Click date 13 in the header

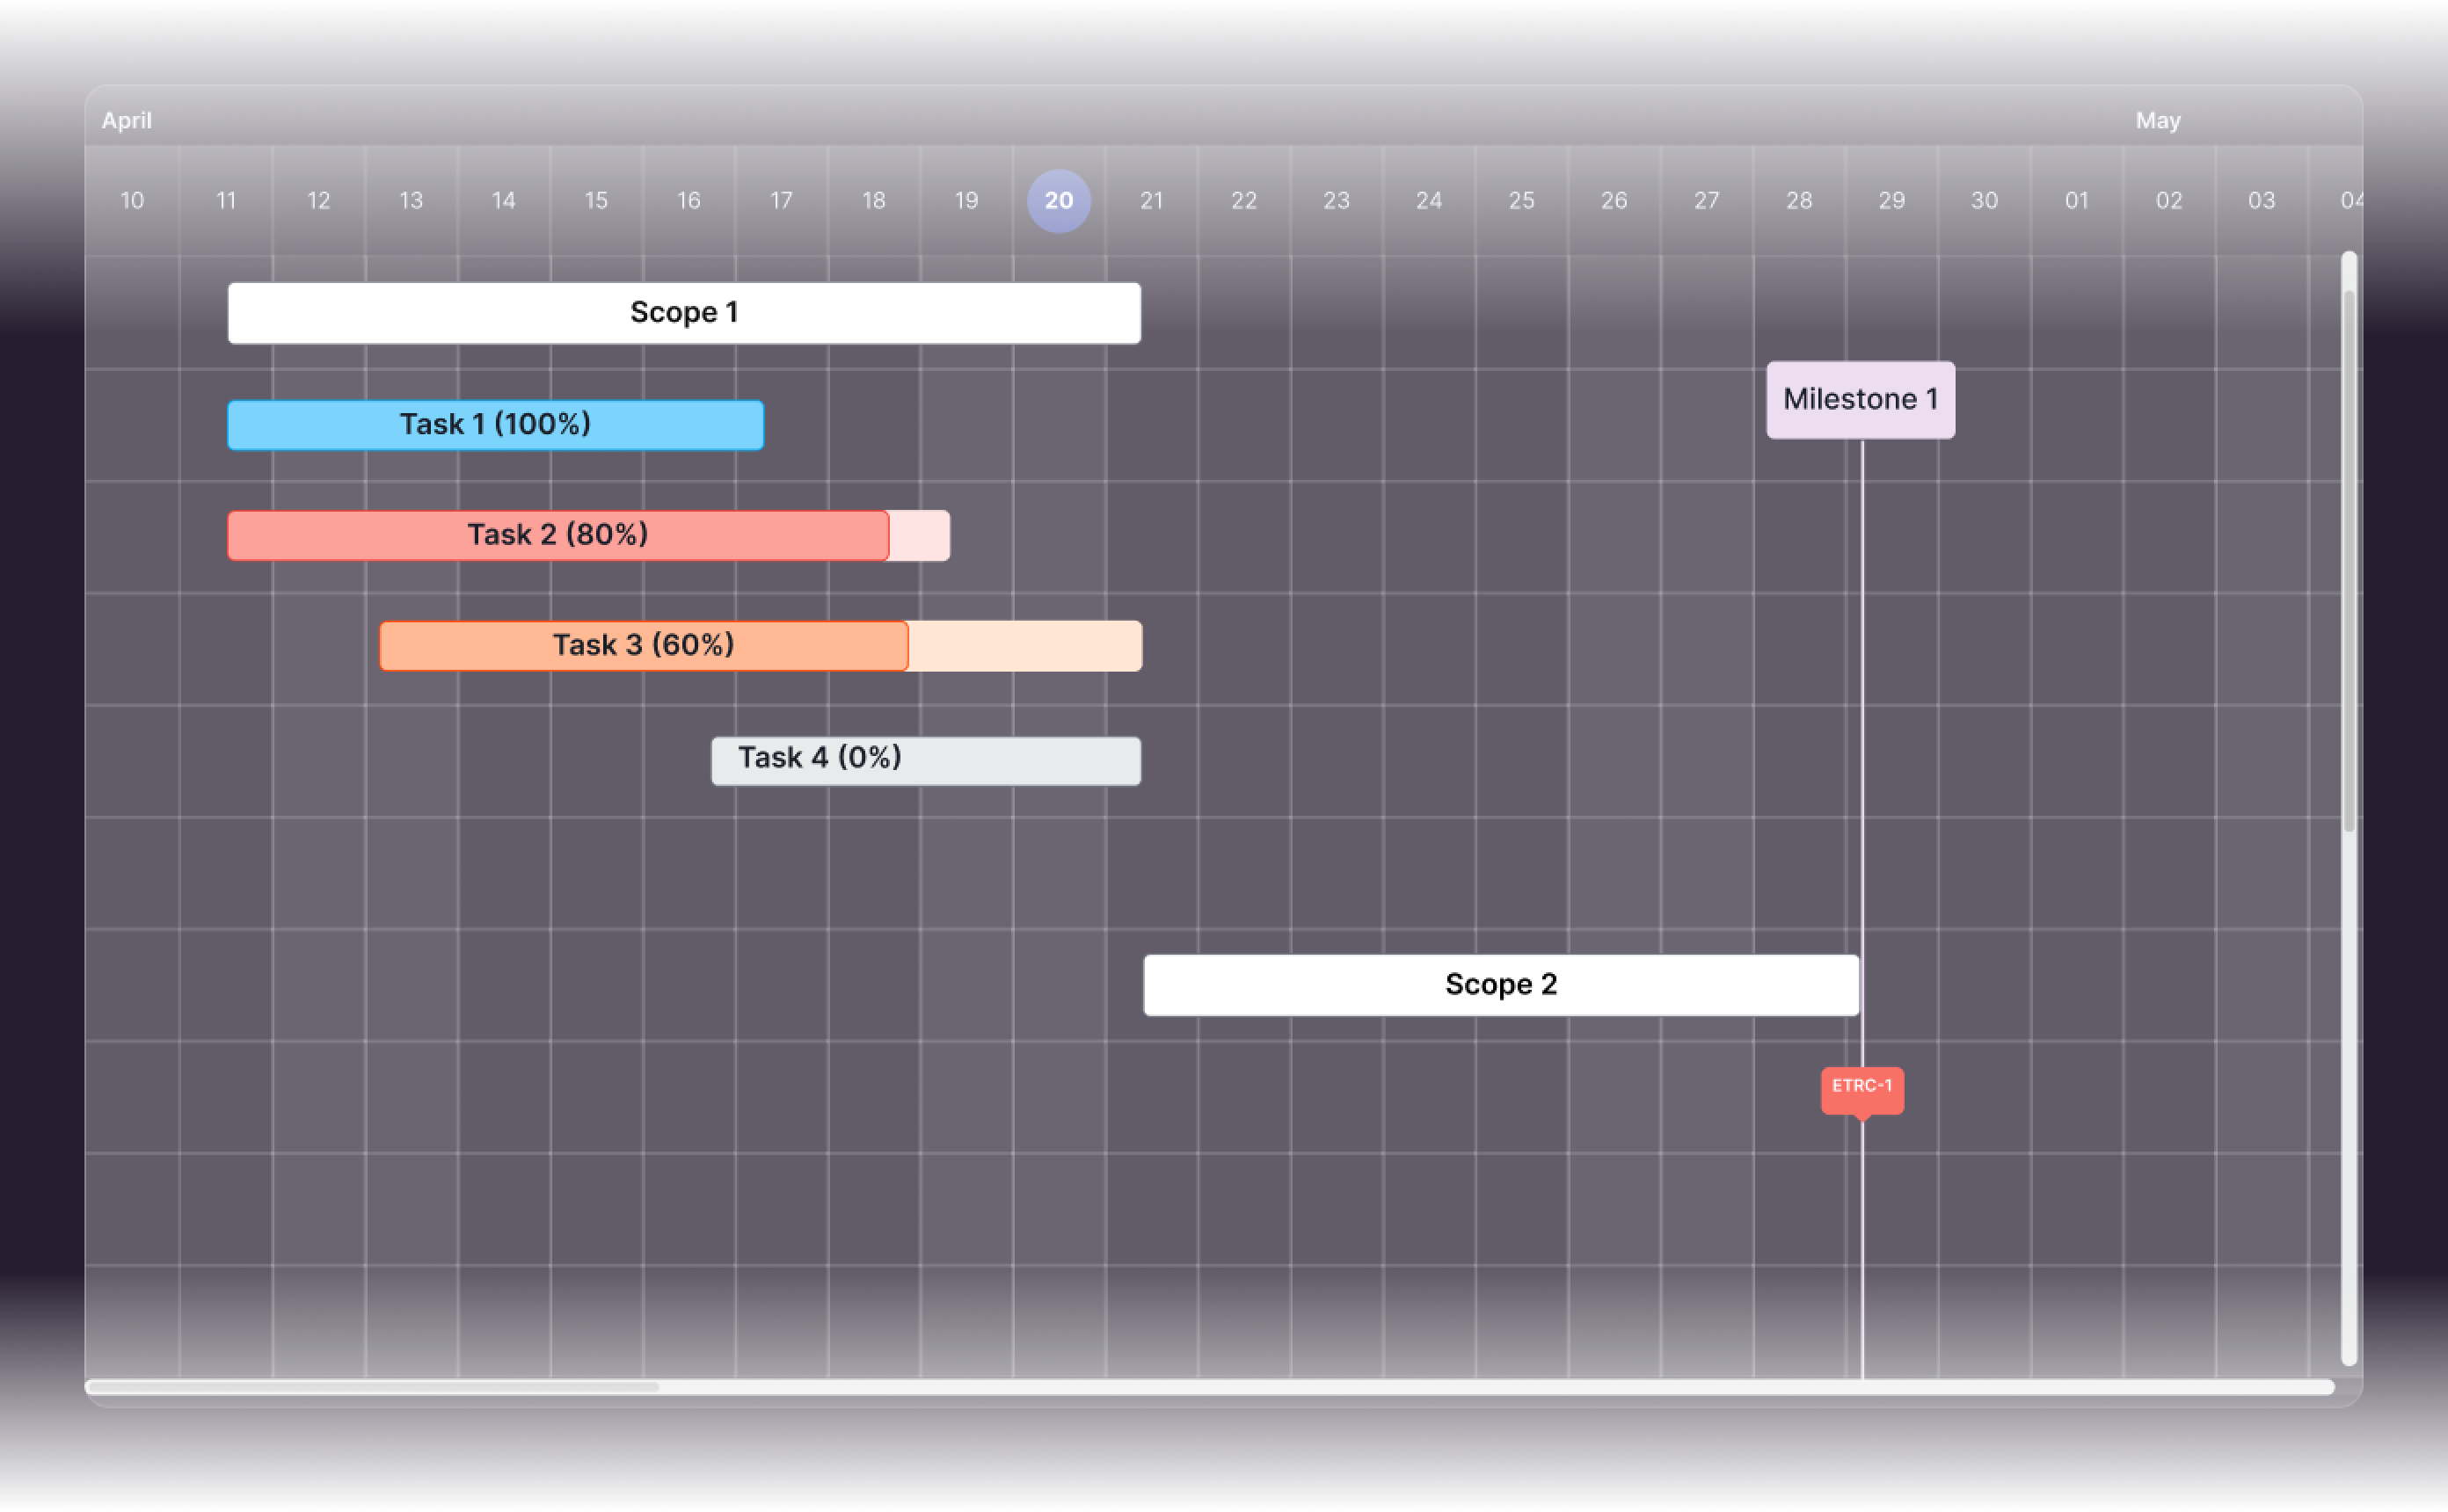click(411, 201)
